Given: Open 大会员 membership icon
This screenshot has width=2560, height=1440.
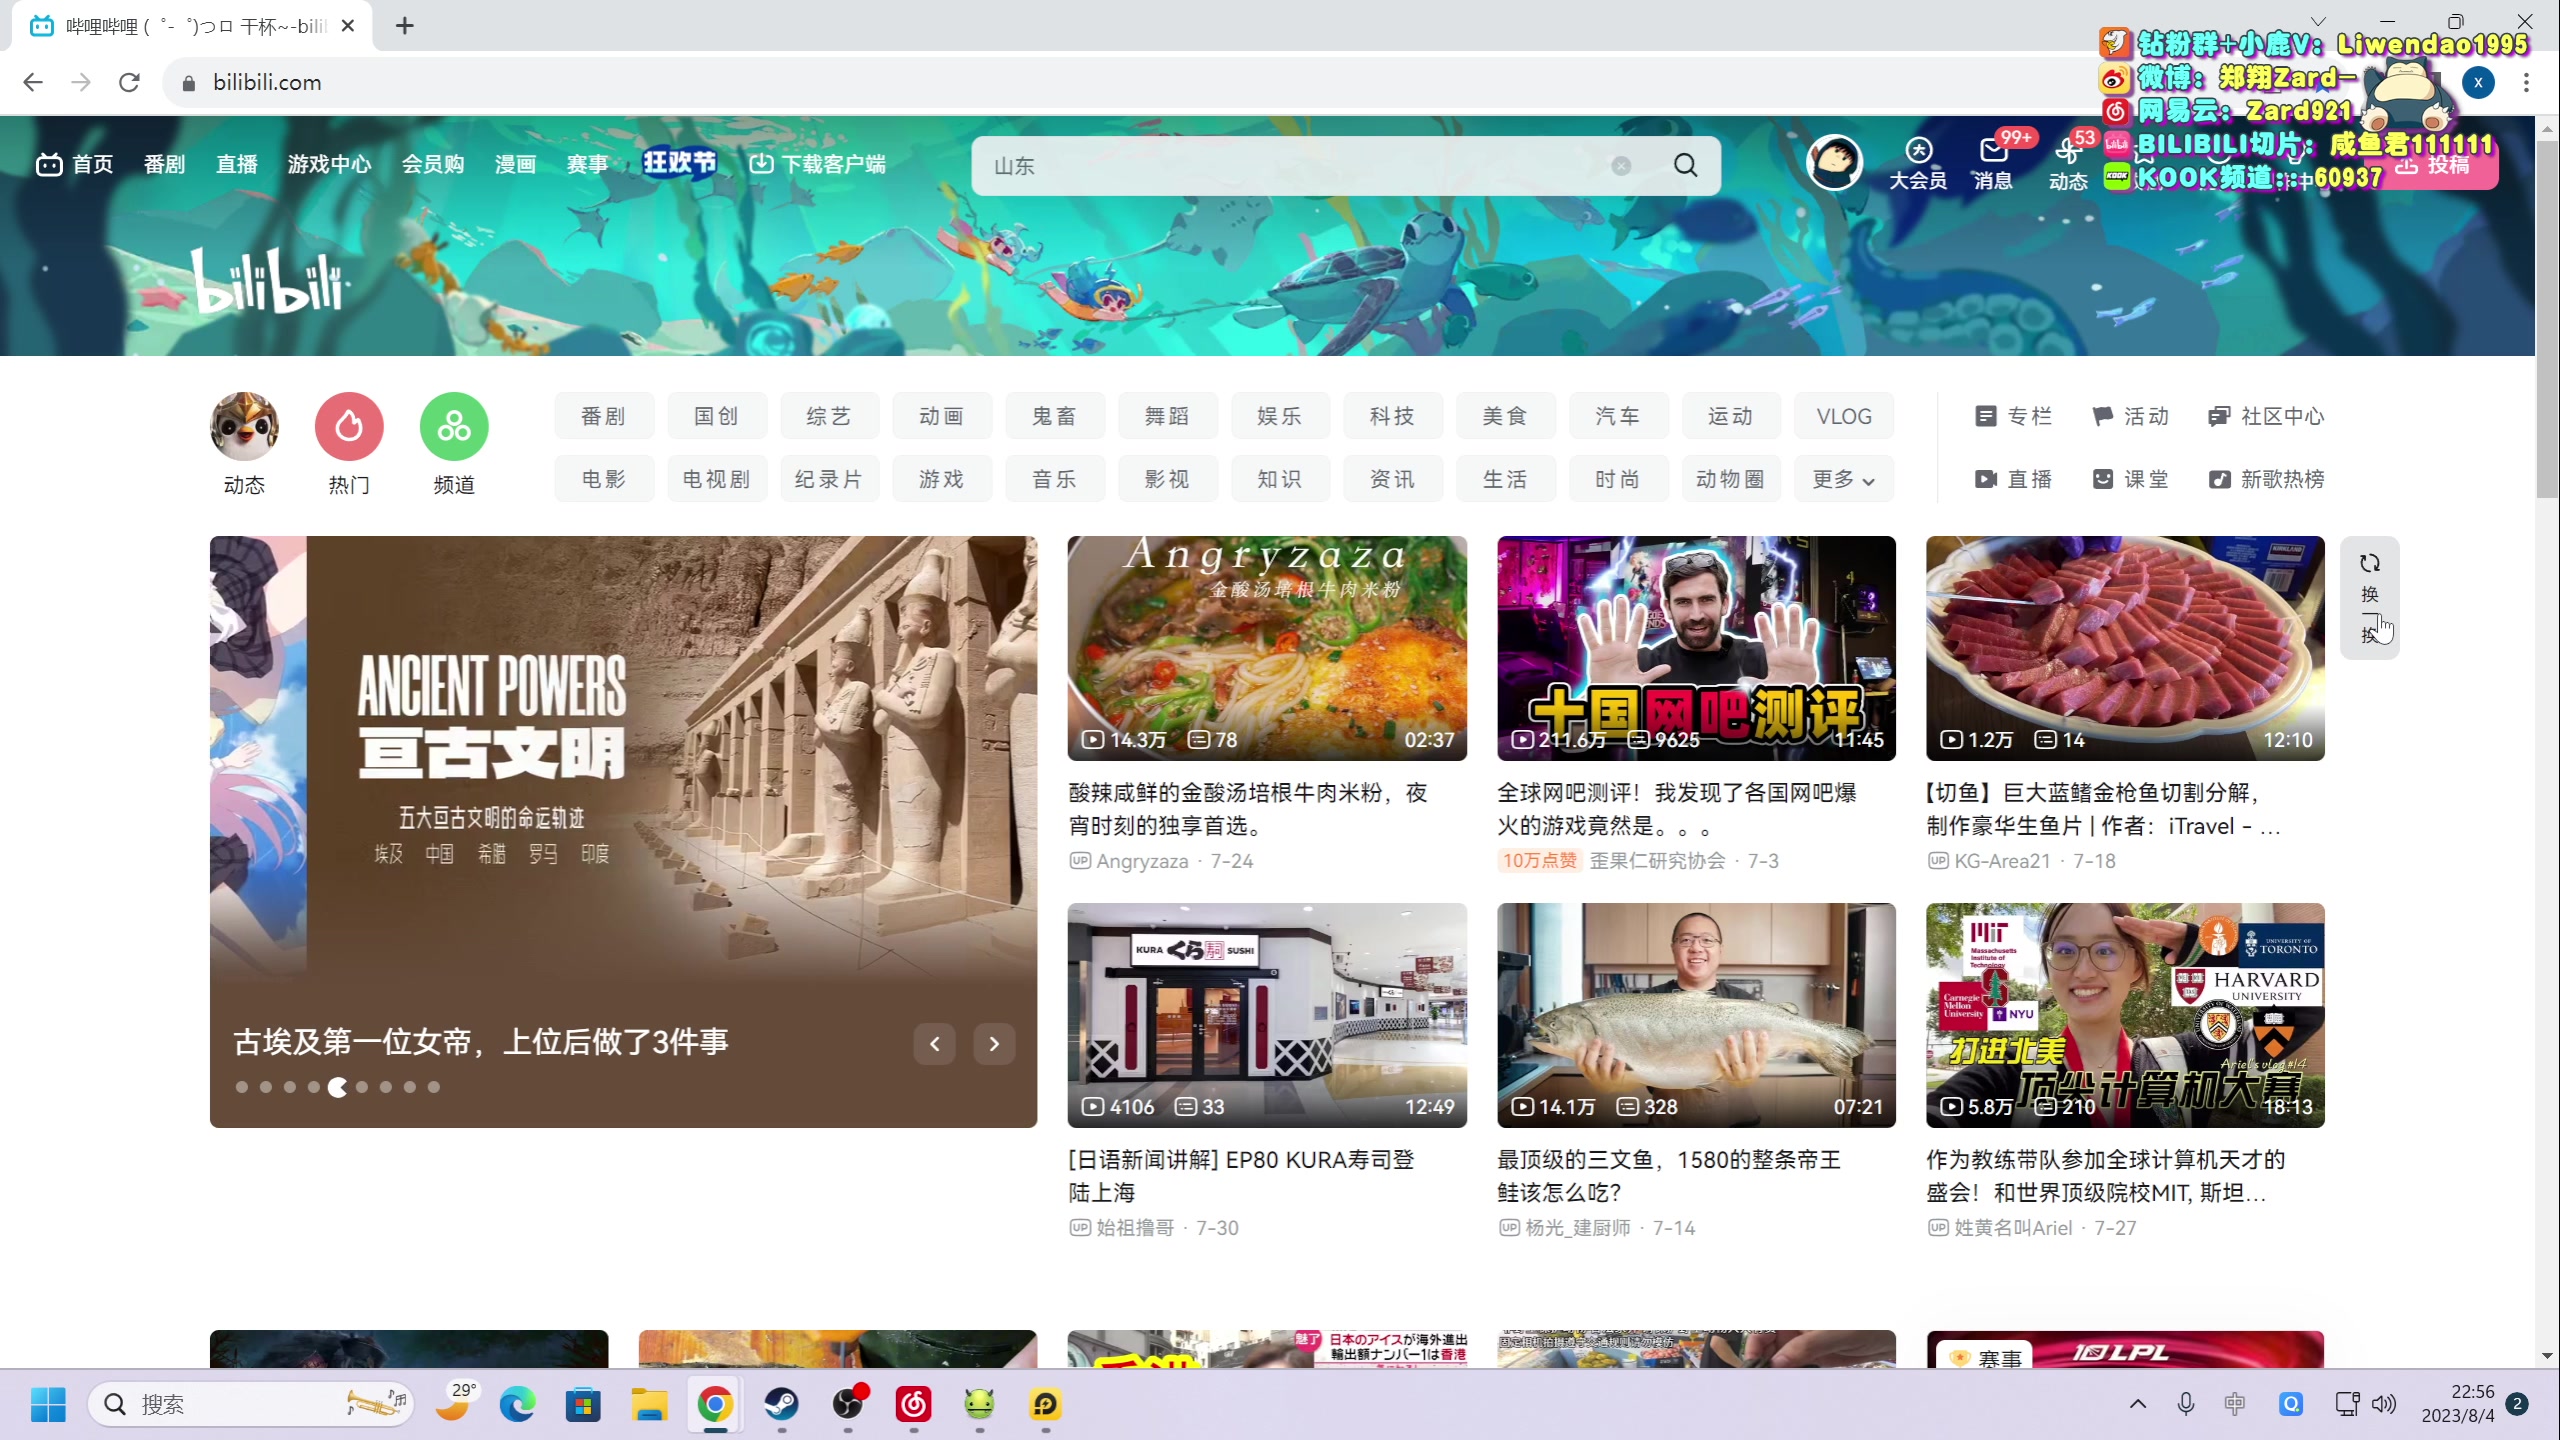Looking at the screenshot, I should click(x=1917, y=152).
